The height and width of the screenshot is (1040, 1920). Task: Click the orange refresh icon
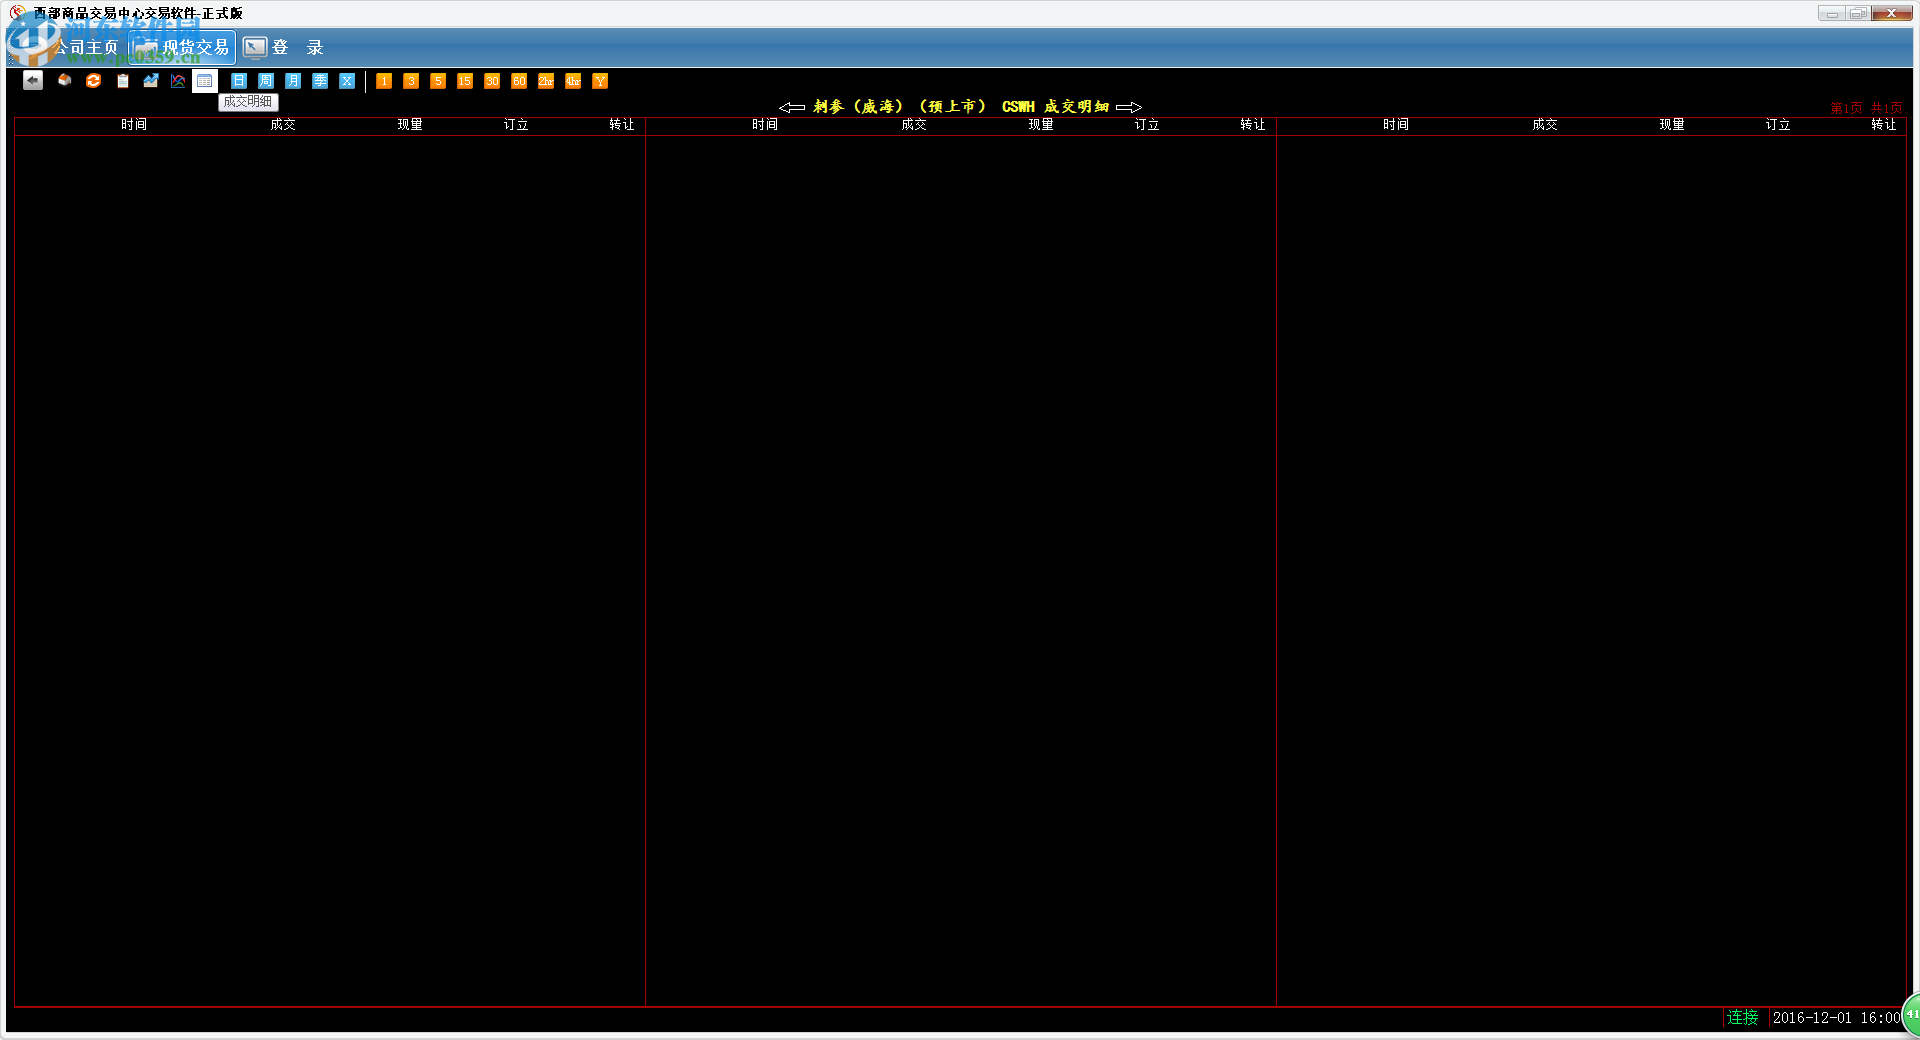pyautogui.click(x=93, y=81)
